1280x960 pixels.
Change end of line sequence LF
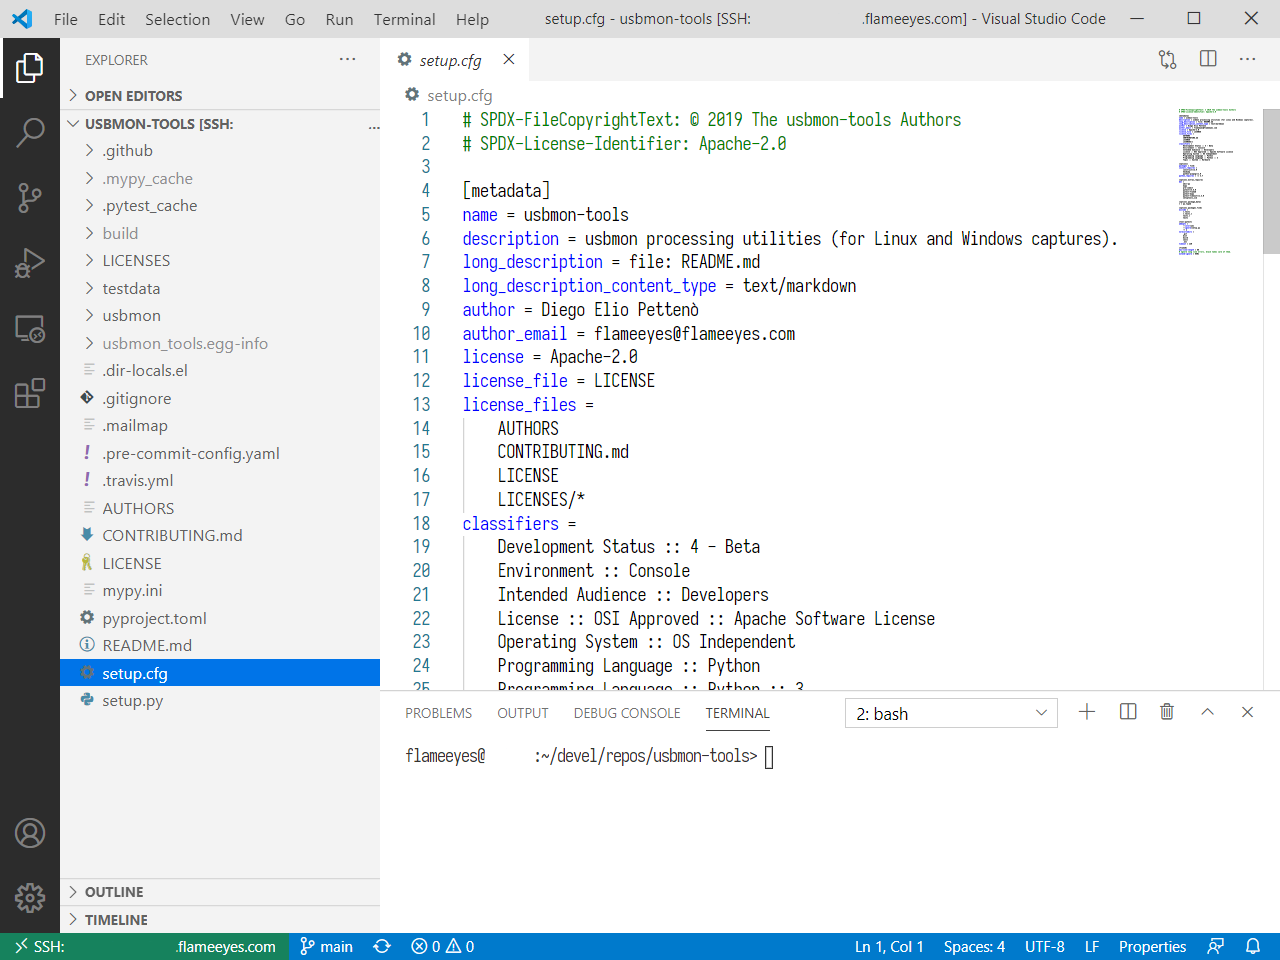tap(1092, 946)
